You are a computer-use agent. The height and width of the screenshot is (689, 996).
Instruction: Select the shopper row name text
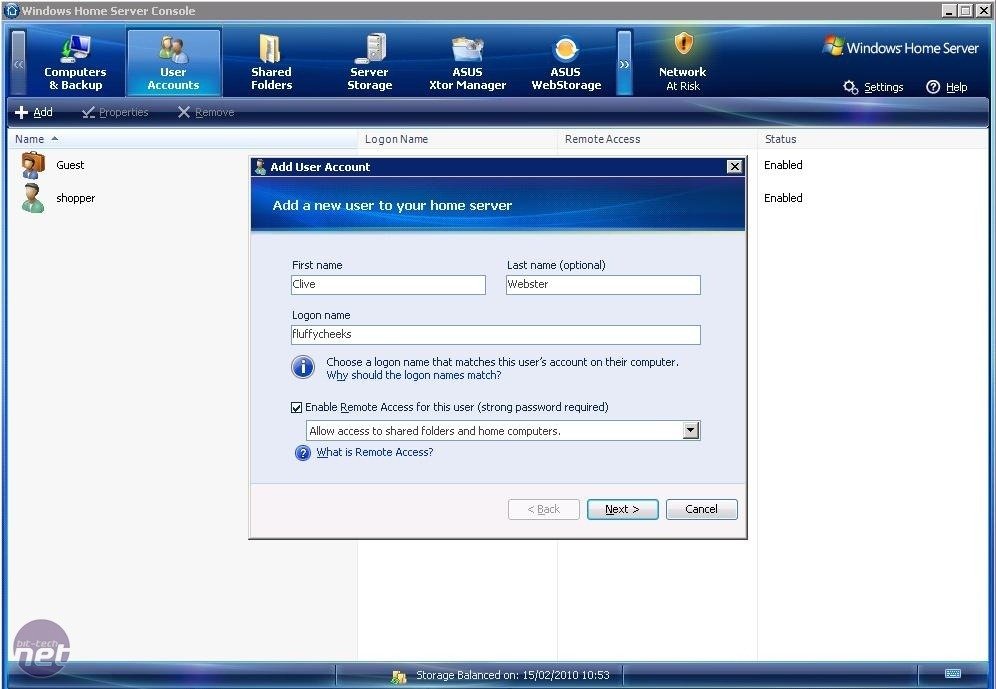76,198
